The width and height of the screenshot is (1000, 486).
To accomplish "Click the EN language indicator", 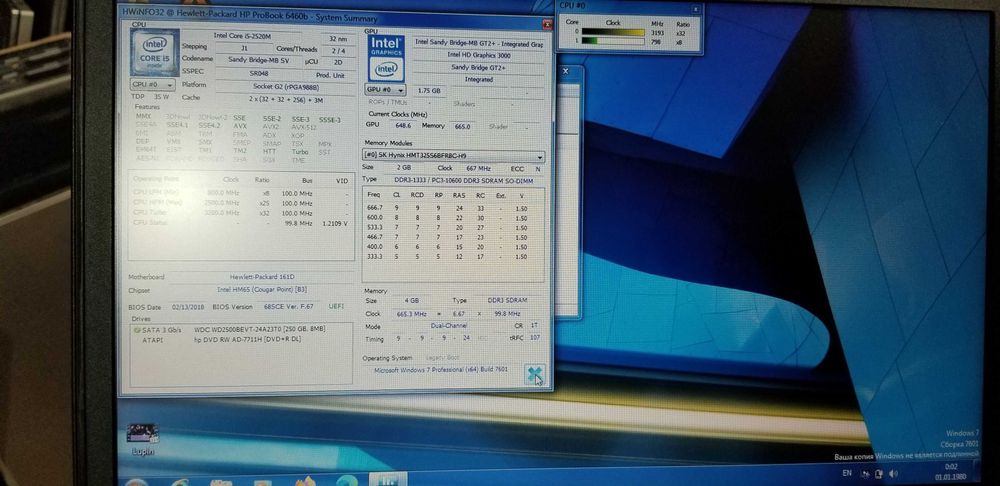I will (847, 473).
